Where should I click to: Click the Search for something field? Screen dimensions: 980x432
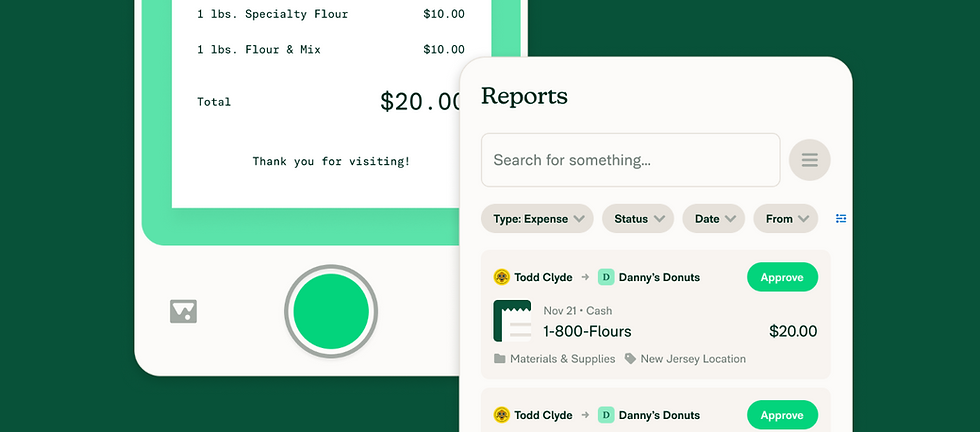click(630, 160)
